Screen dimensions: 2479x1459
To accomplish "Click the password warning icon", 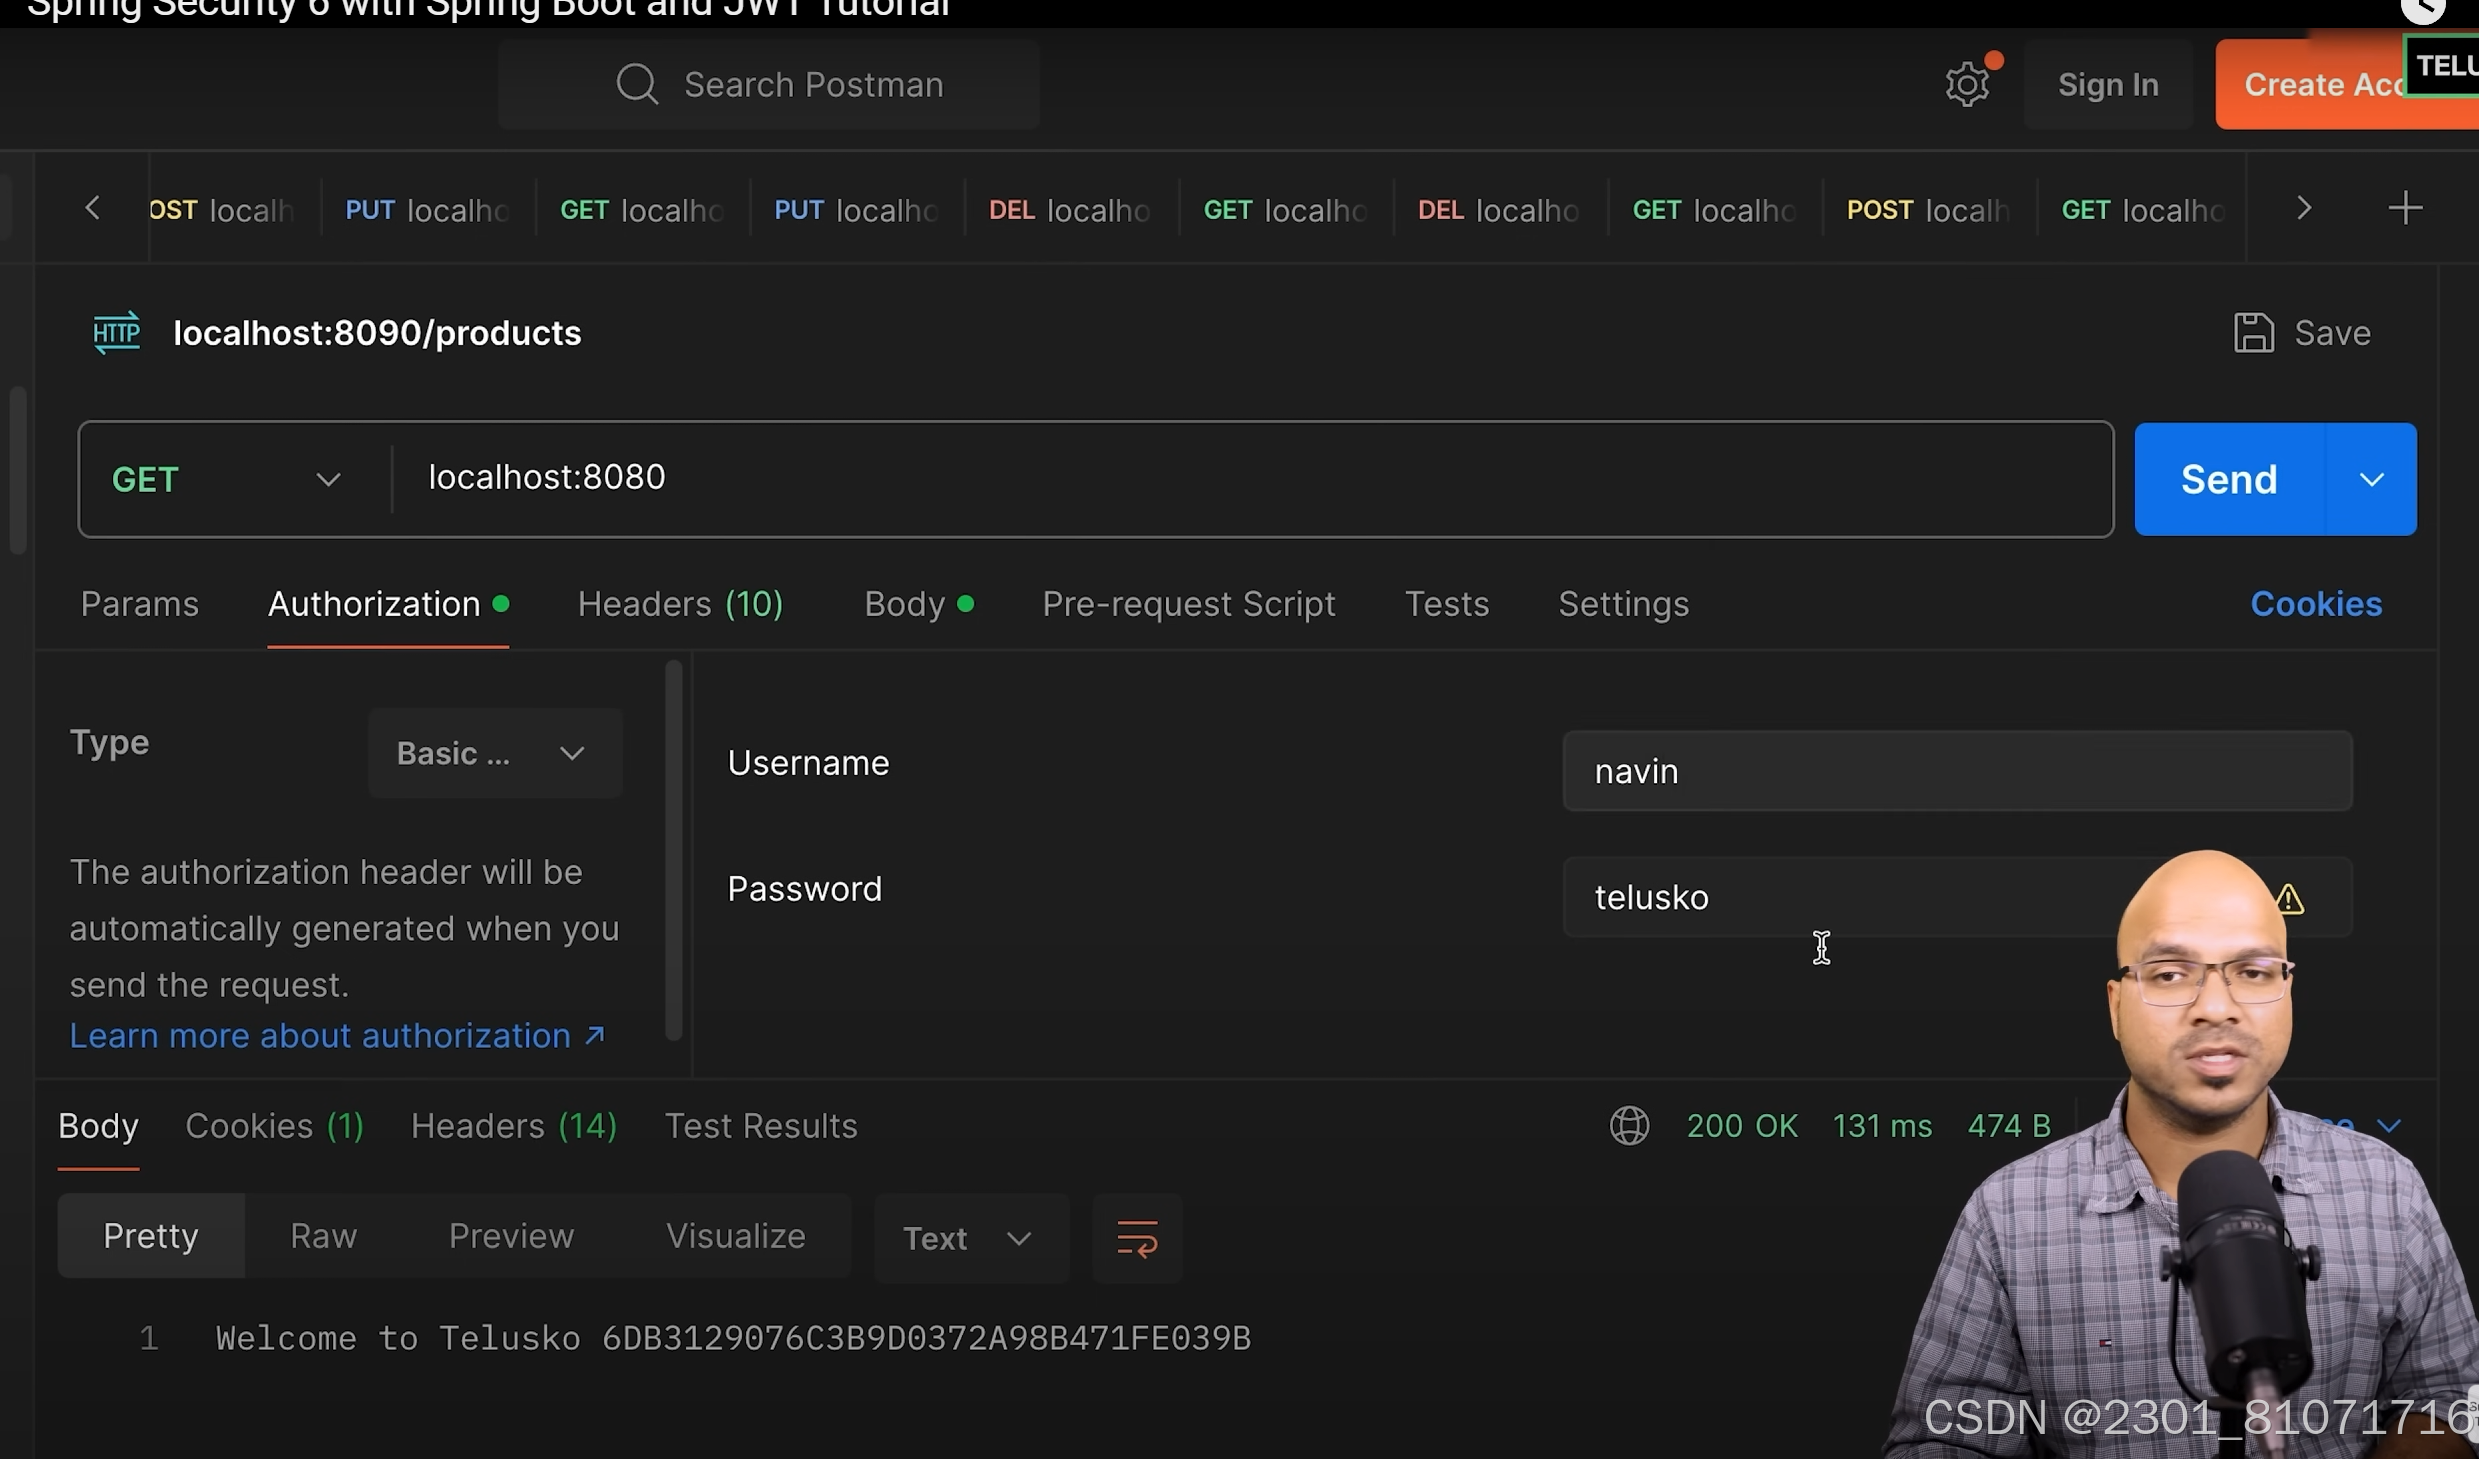I will tap(2289, 898).
